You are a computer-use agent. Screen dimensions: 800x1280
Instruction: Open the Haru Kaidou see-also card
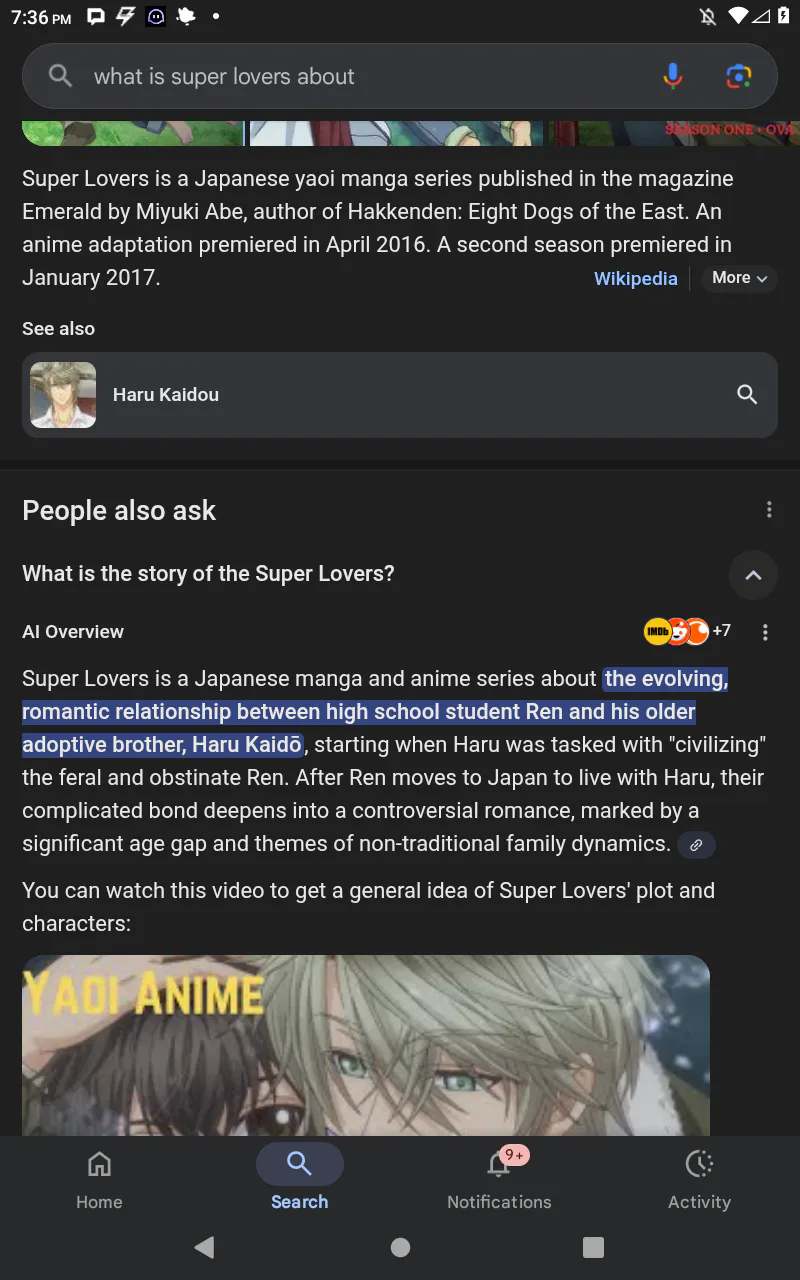point(400,394)
